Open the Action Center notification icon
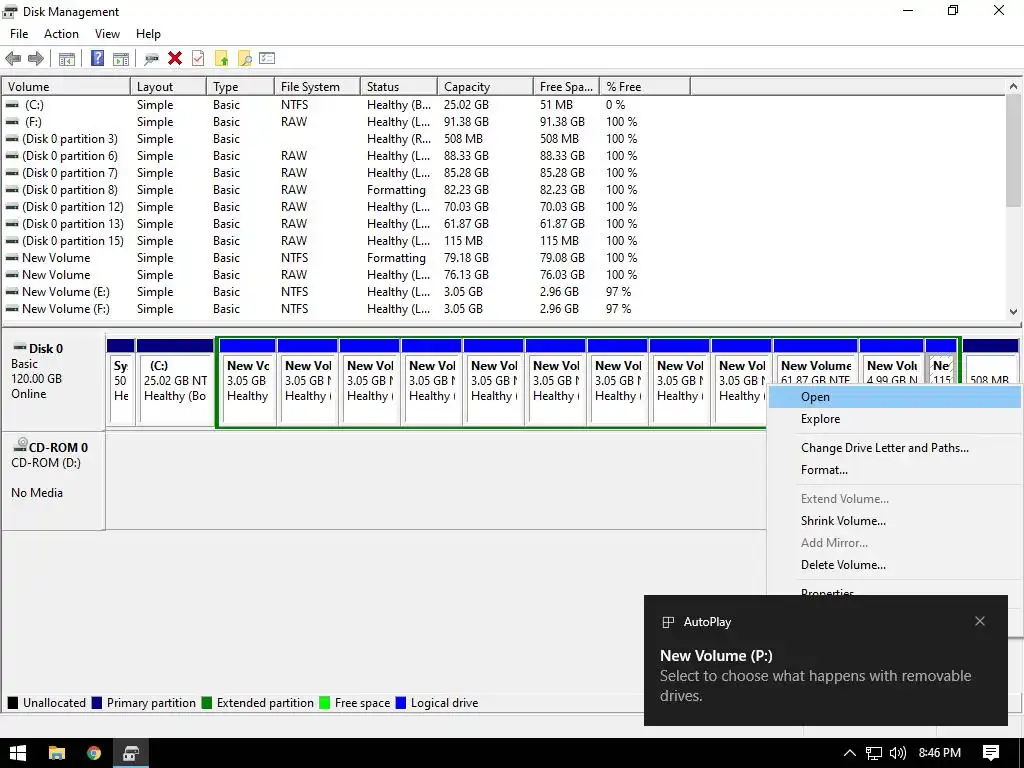The image size is (1024, 768). coord(991,753)
